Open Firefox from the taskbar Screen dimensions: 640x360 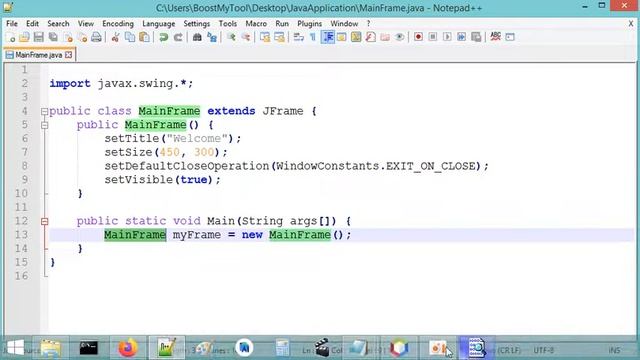(x=128, y=348)
